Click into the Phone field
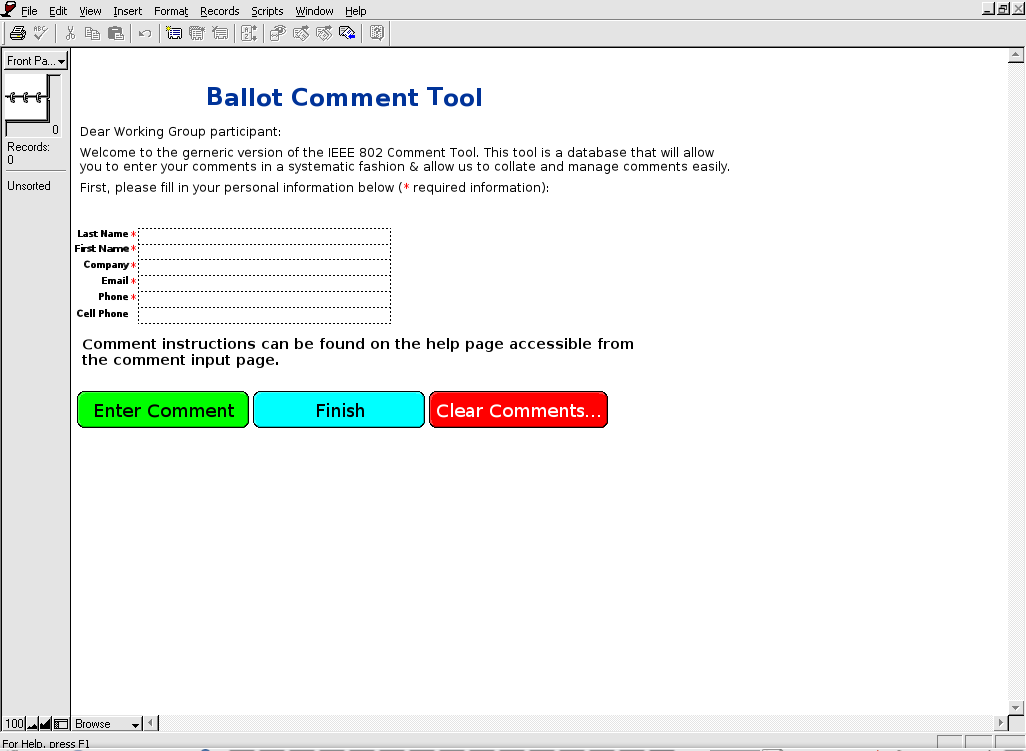This screenshot has height=751, width=1026. coord(264,299)
